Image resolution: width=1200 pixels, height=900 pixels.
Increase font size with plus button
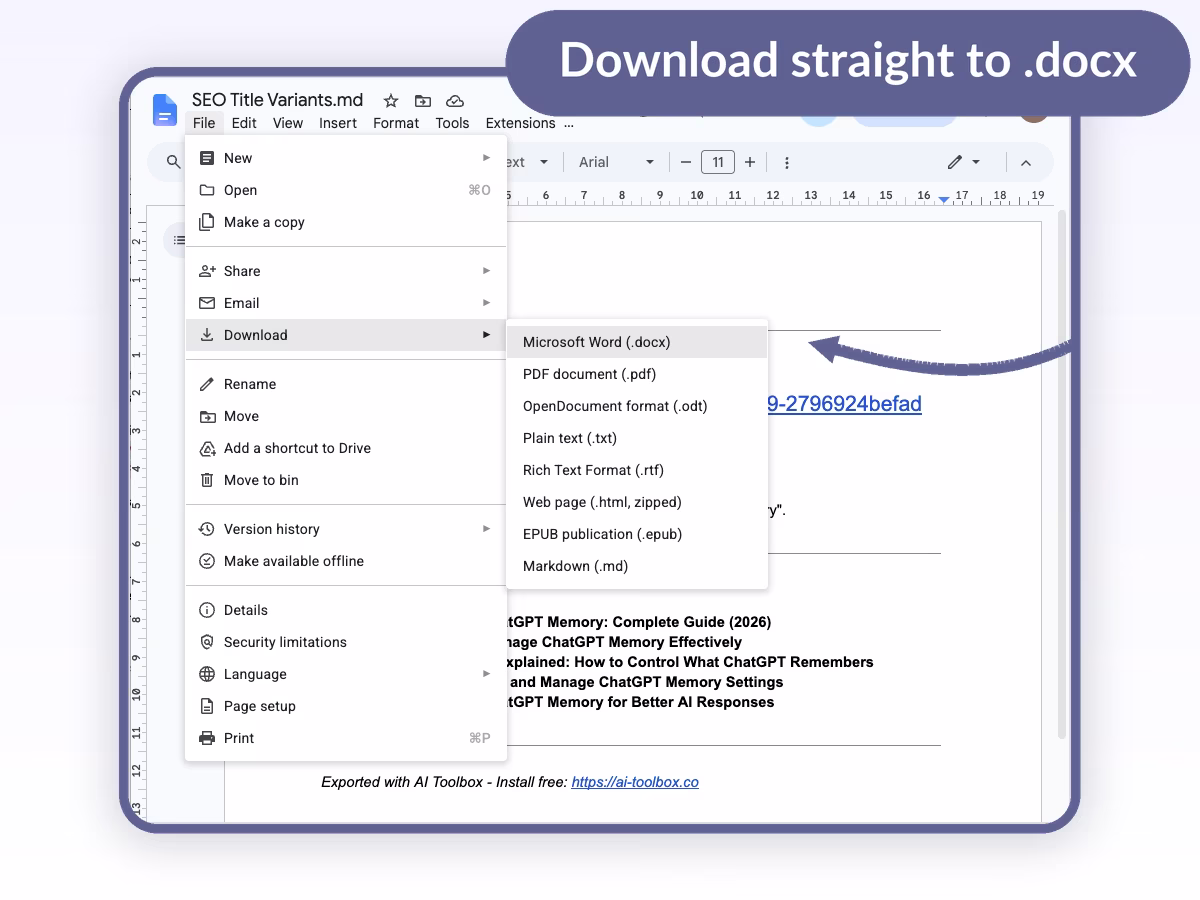coord(750,162)
